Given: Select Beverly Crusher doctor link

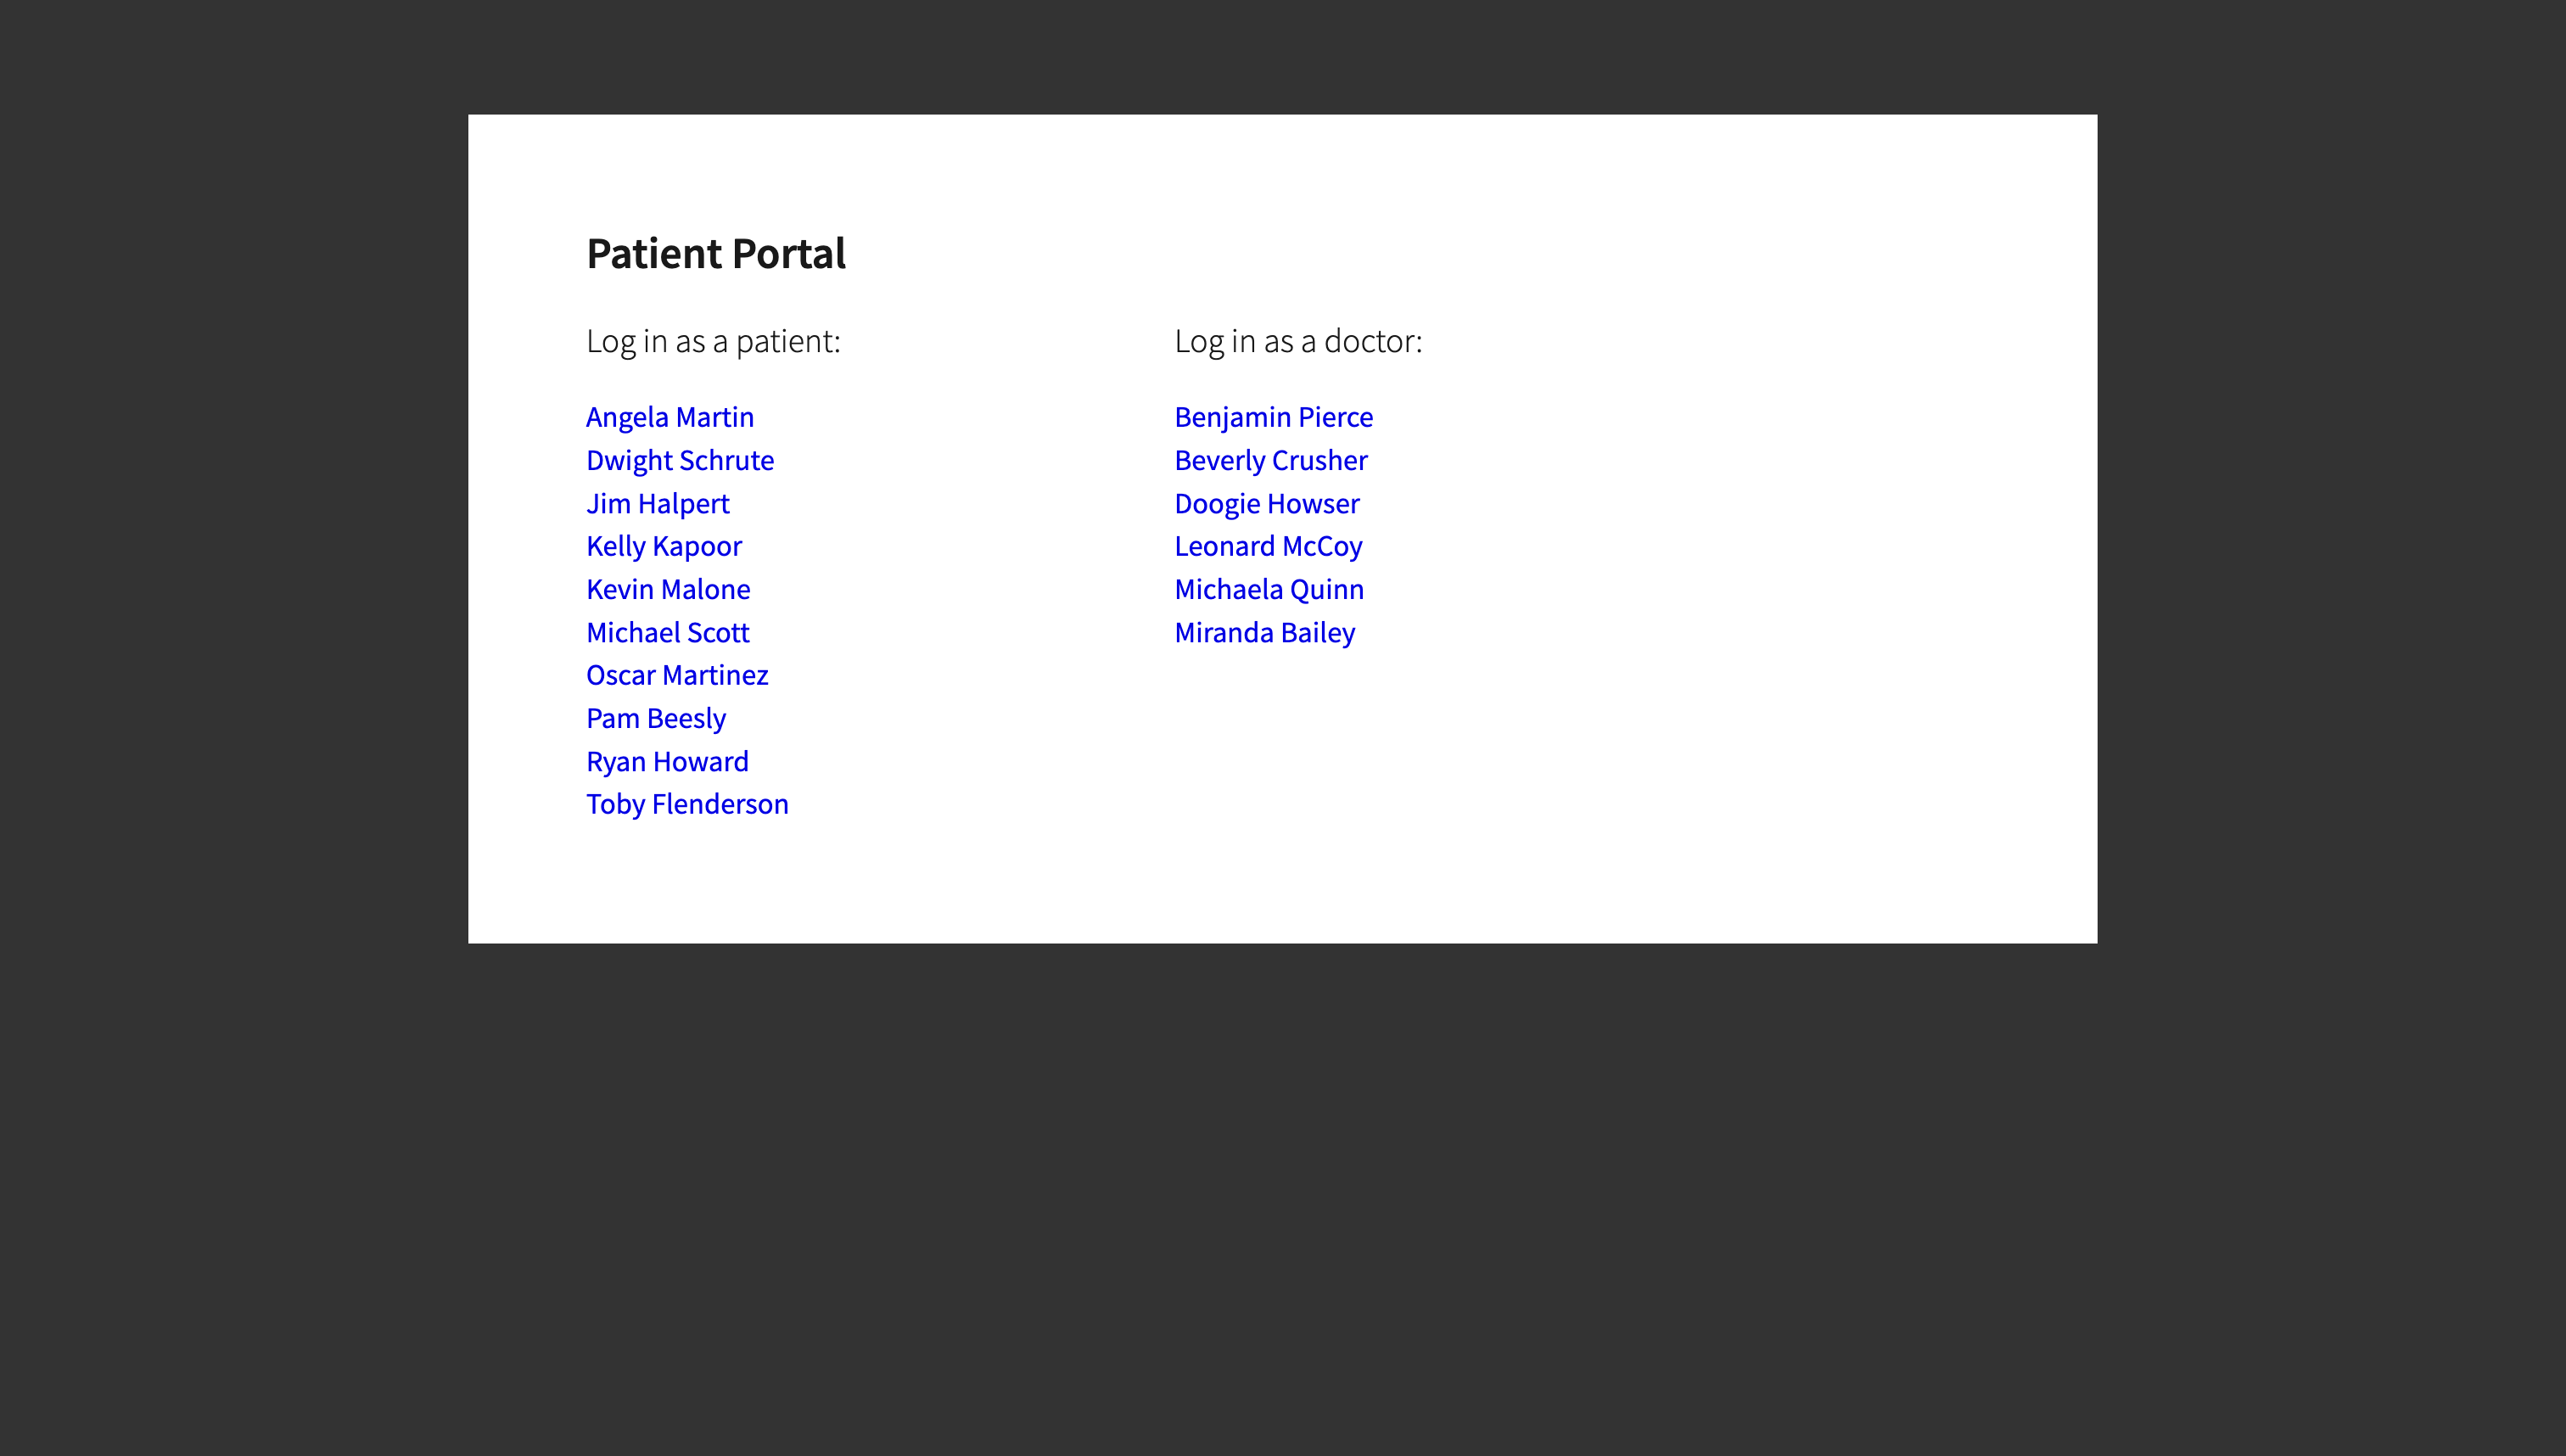Looking at the screenshot, I should point(1270,460).
